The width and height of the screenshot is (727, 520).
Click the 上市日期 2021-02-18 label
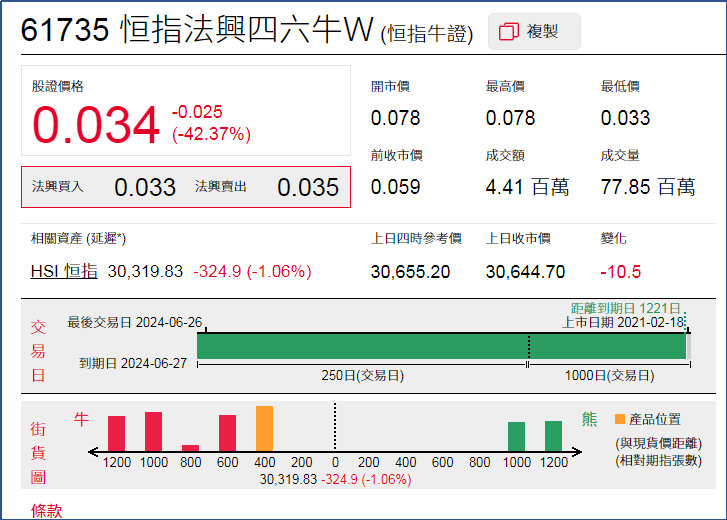(623, 323)
